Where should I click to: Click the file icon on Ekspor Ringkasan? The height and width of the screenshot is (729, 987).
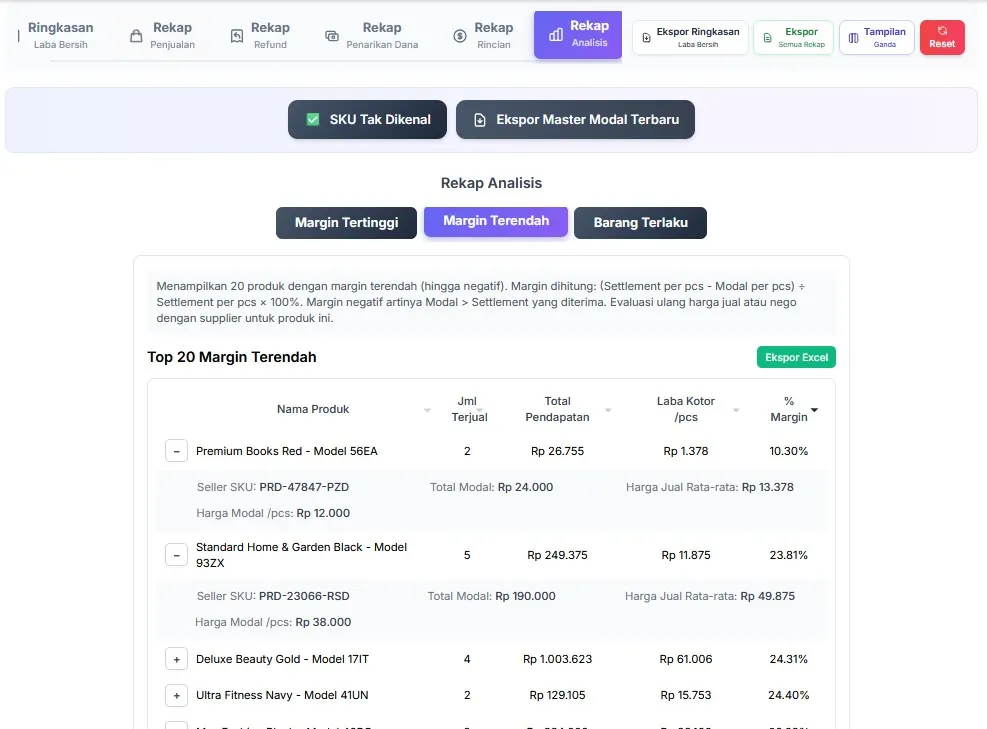(x=646, y=38)
